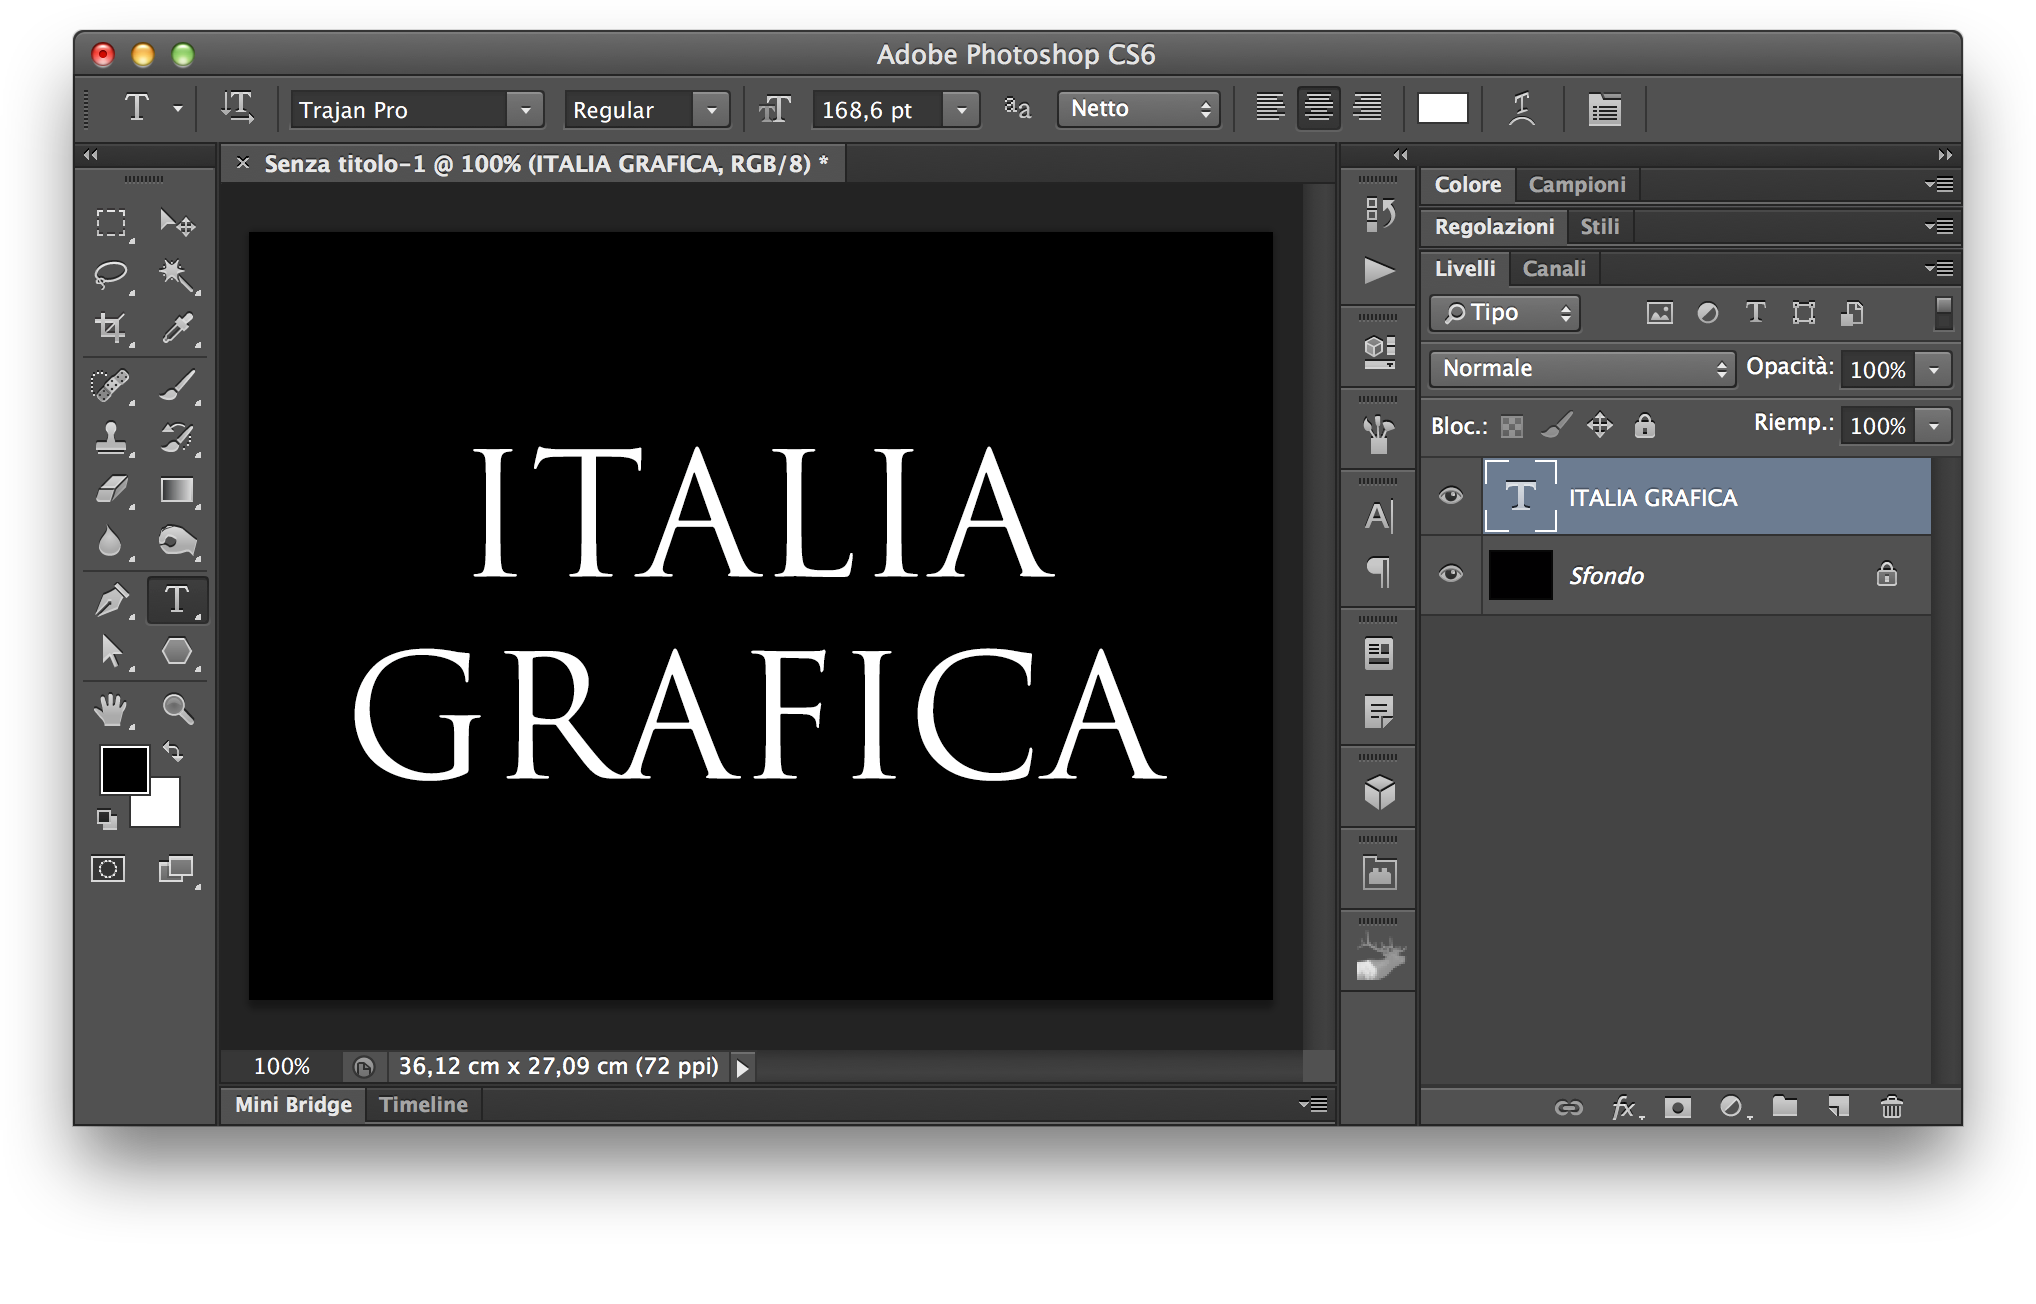Align text right

(x=1367, y=108)
